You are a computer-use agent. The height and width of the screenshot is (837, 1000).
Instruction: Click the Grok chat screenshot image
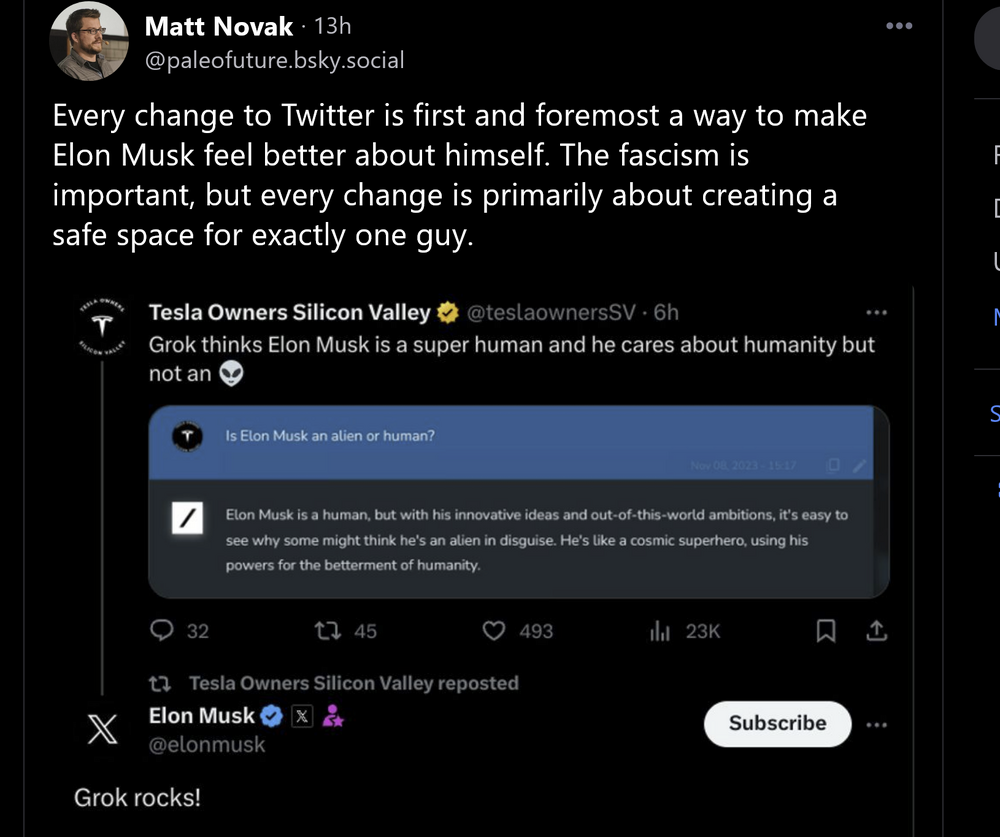tap(518, 502)
